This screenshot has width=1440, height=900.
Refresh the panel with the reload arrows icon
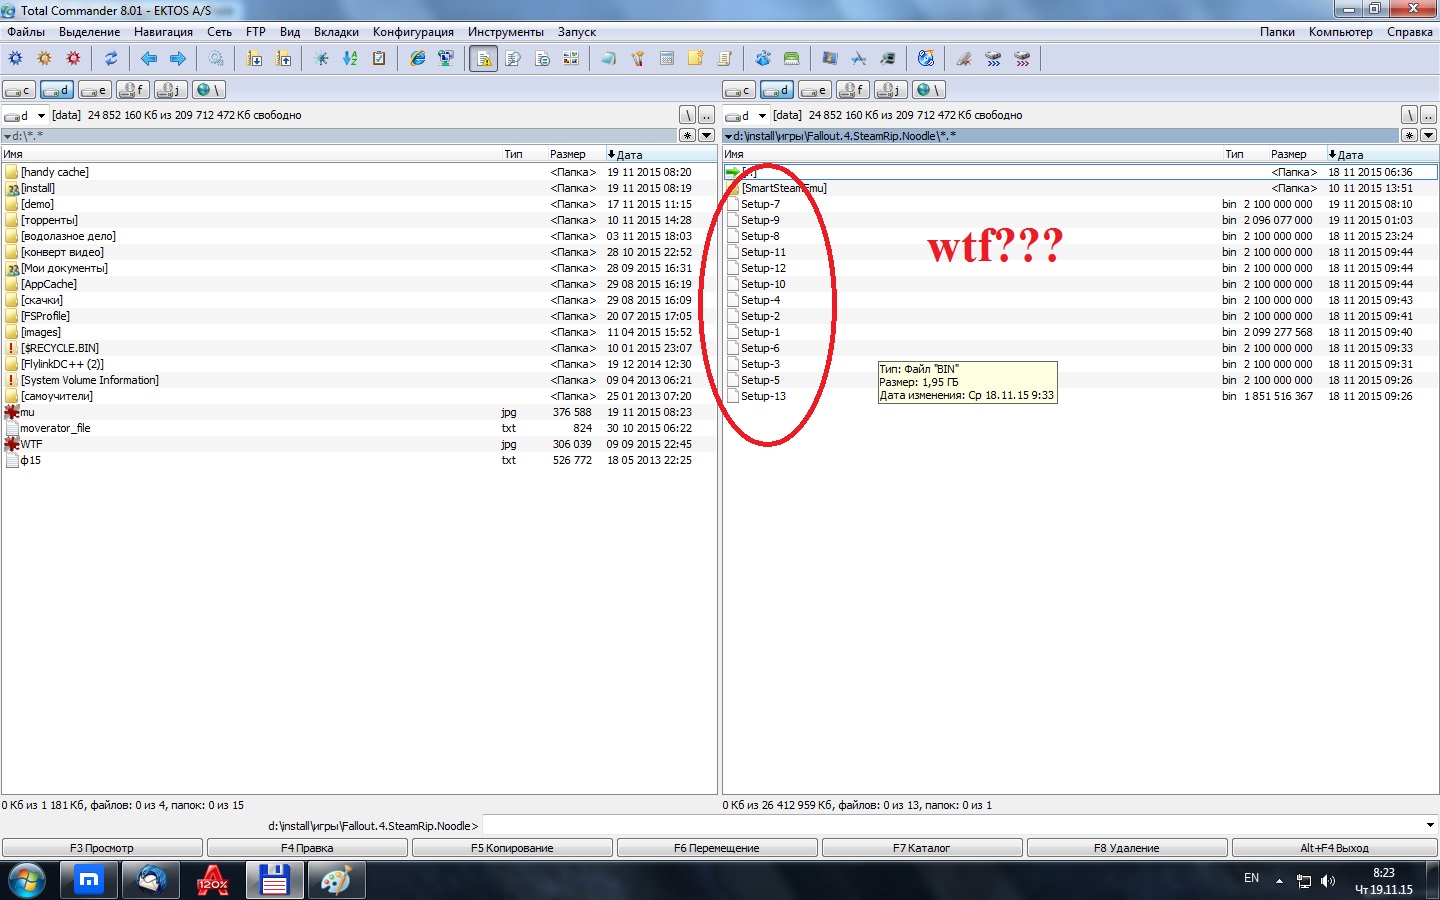pos(111,59)
